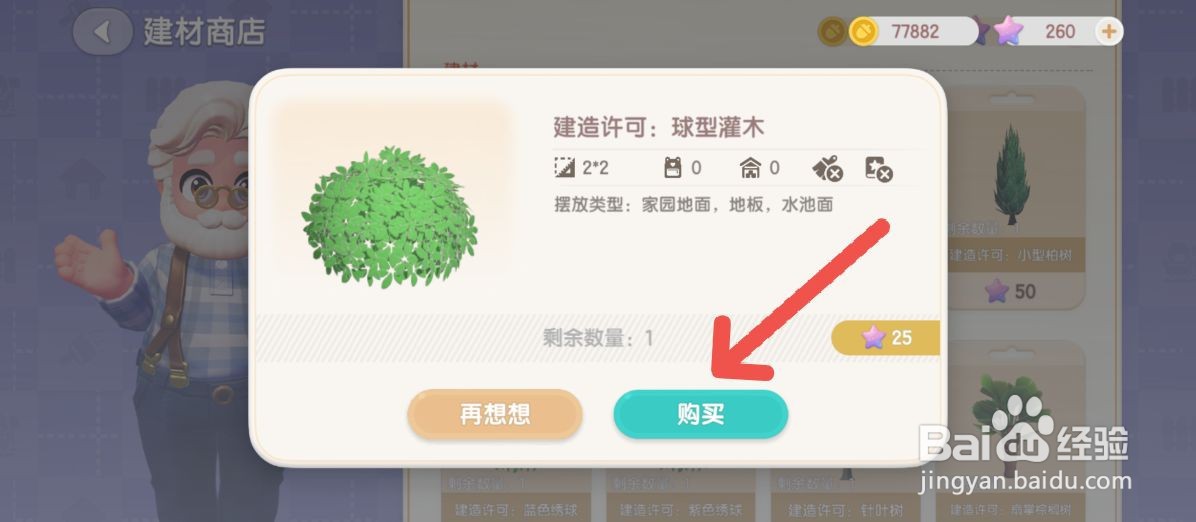Click the backpack count icon
The height and width of the screenshot is (522, 1196).
click(x=672, y=168)
